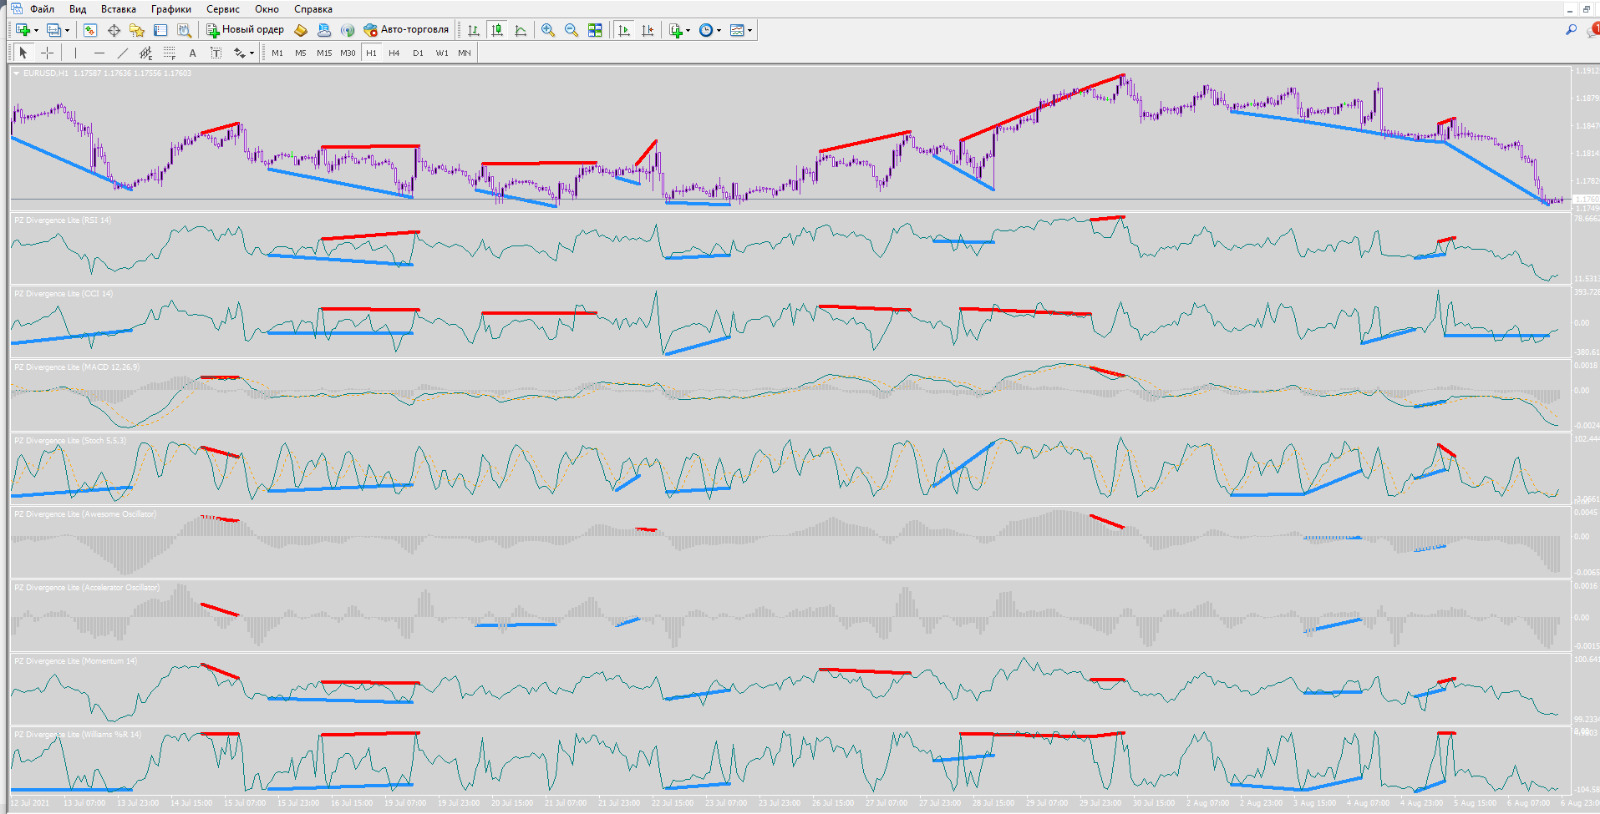Select the Horizontal Line tool
1600x814 pixels.
coord(99,53)
